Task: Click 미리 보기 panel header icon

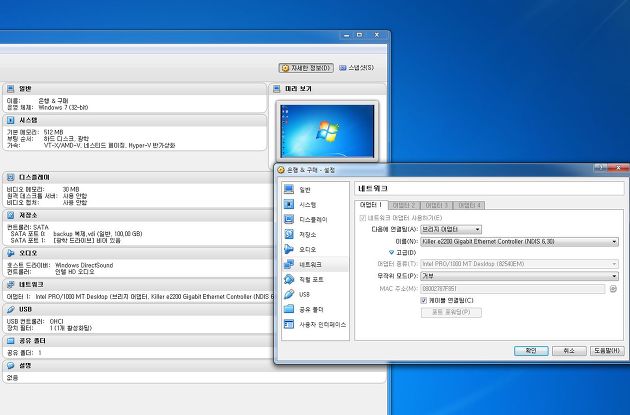Action: point(276,89)
